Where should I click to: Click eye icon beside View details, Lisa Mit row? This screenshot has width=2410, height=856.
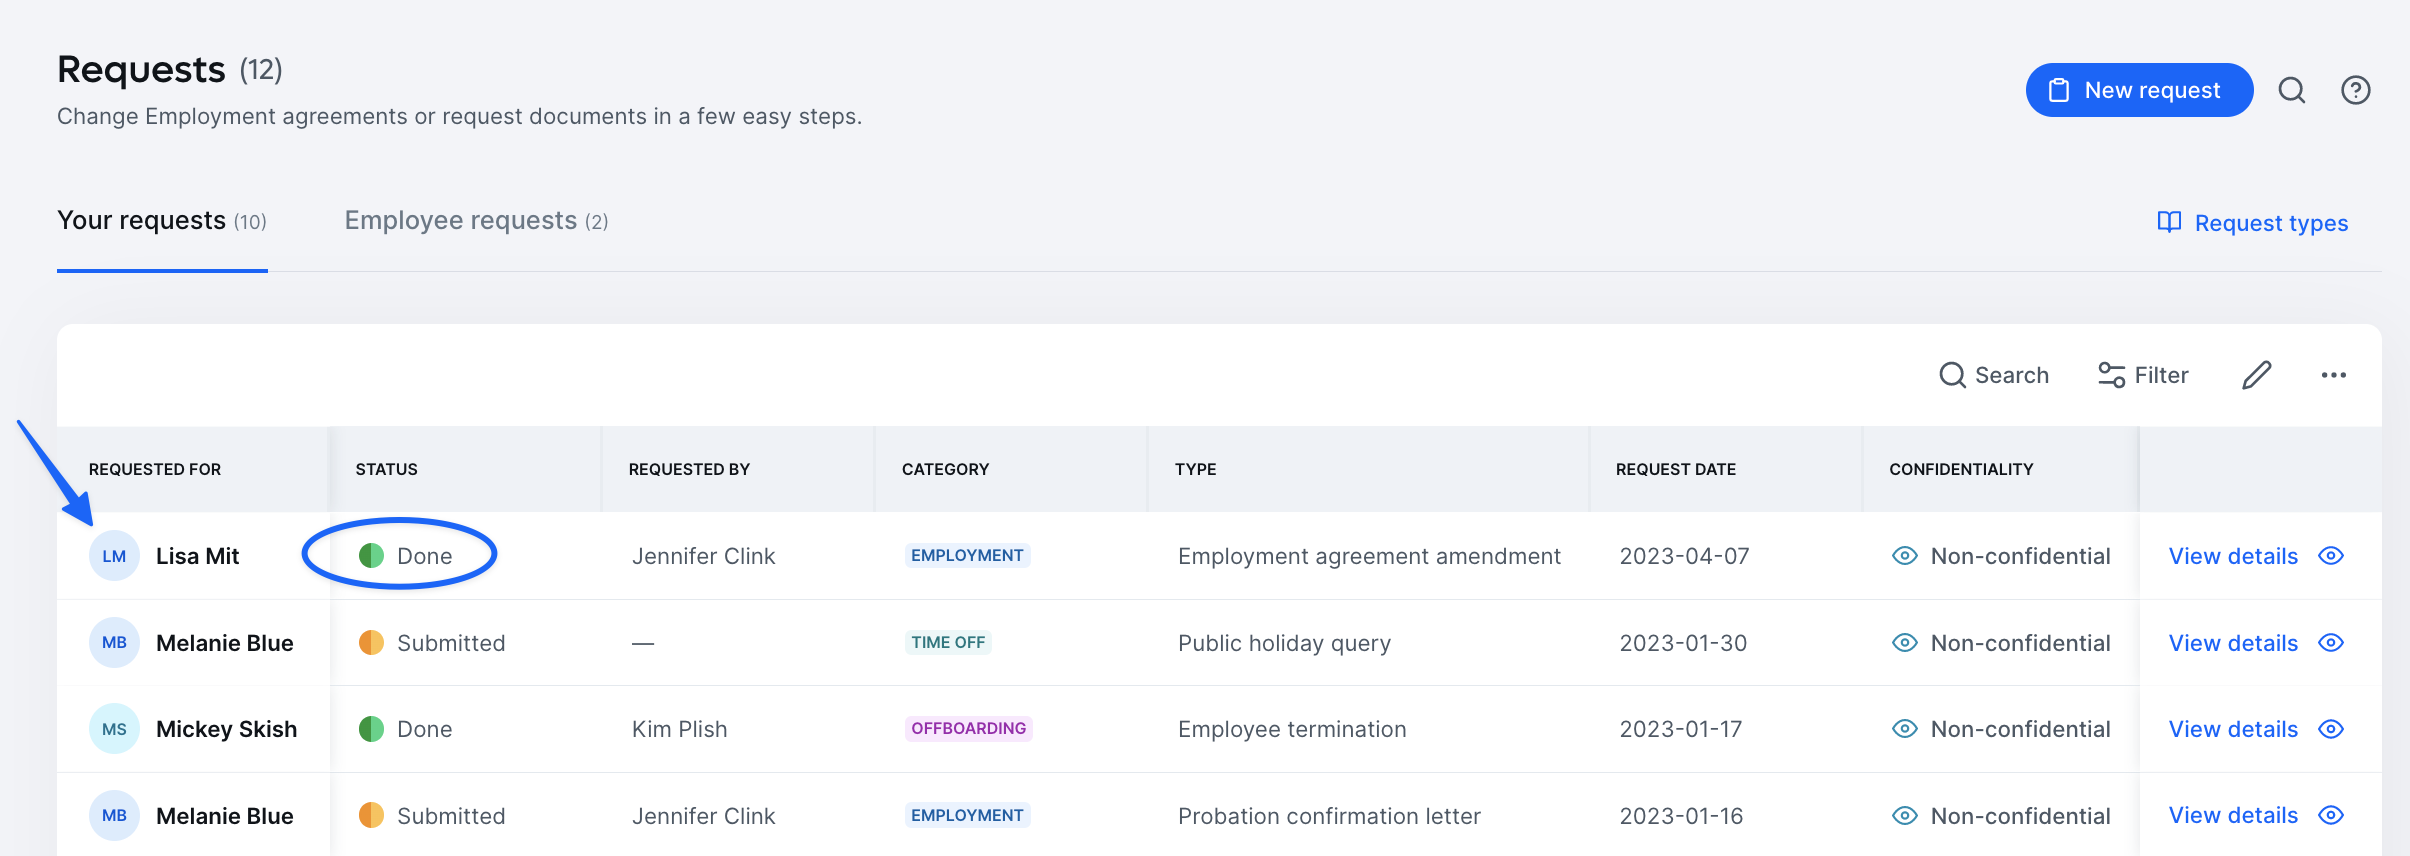2331,556
